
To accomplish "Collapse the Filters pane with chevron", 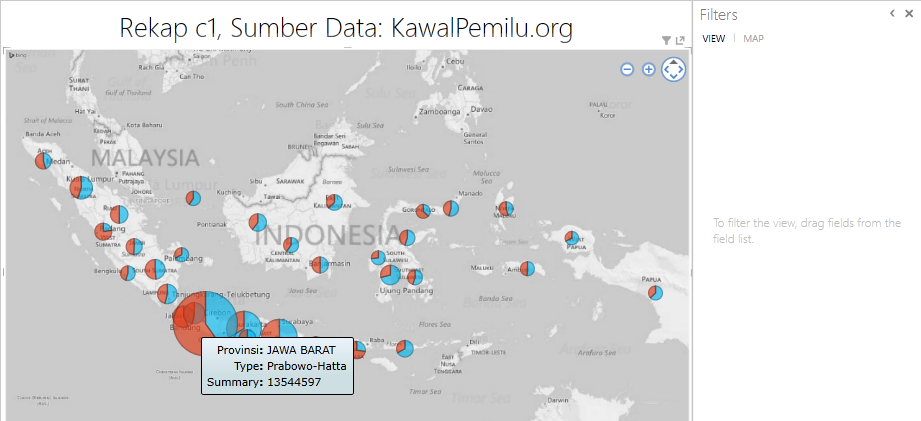I will [892, 14].
